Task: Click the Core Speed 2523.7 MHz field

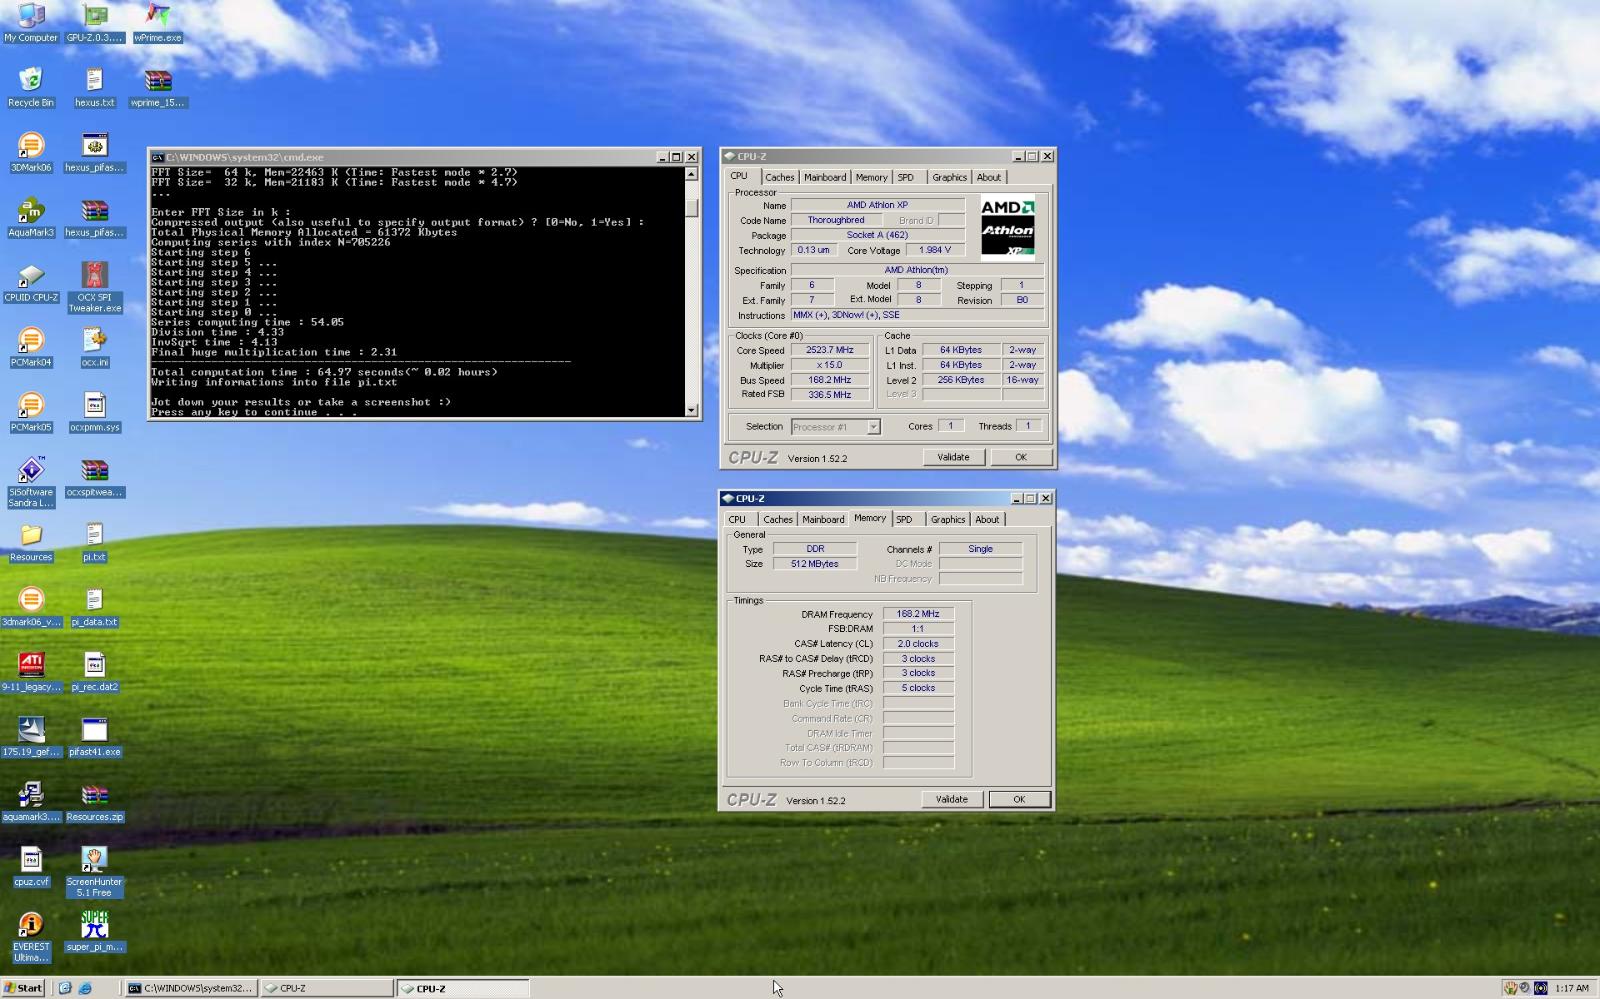Action: tap(830, 350)
